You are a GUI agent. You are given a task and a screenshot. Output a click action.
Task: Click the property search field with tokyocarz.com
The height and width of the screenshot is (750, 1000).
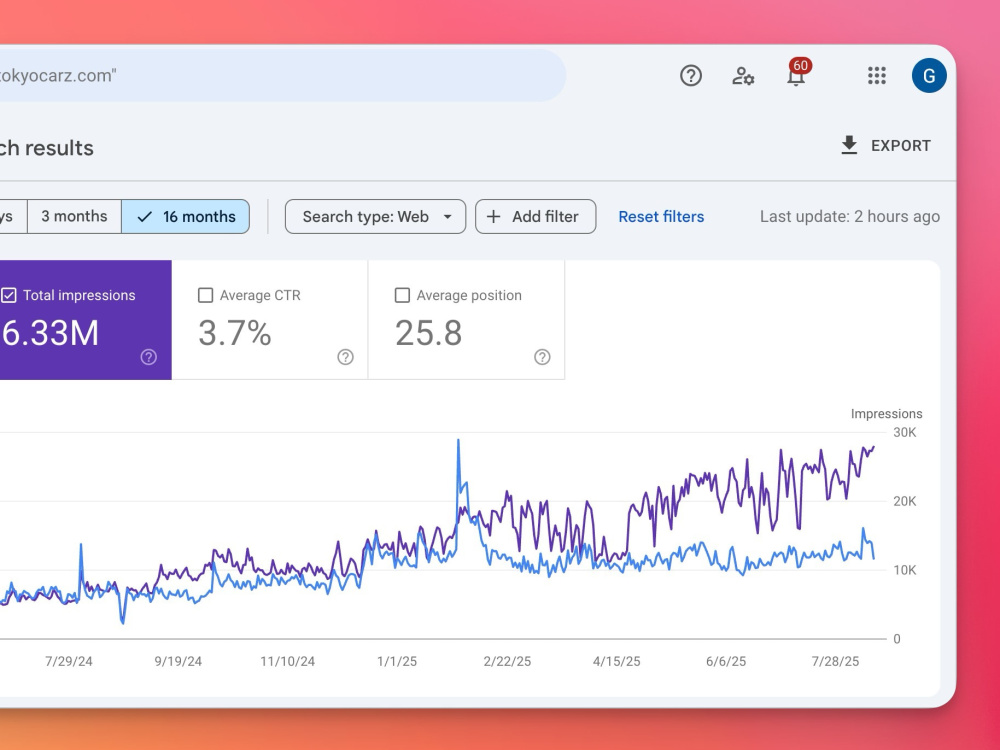click(x=282, y=76)
